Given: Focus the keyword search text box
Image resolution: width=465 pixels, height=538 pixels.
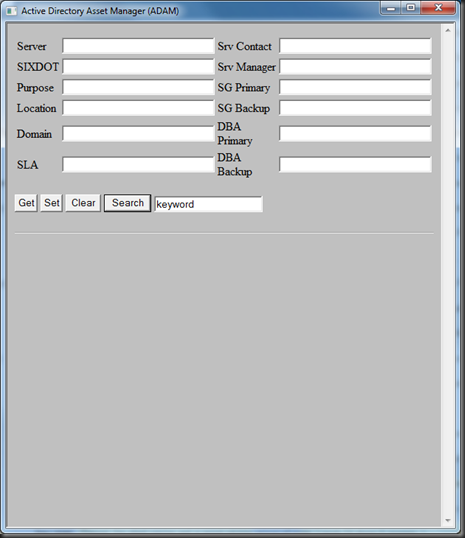Looking at the screenshot, I should click(x=209, y=204).
